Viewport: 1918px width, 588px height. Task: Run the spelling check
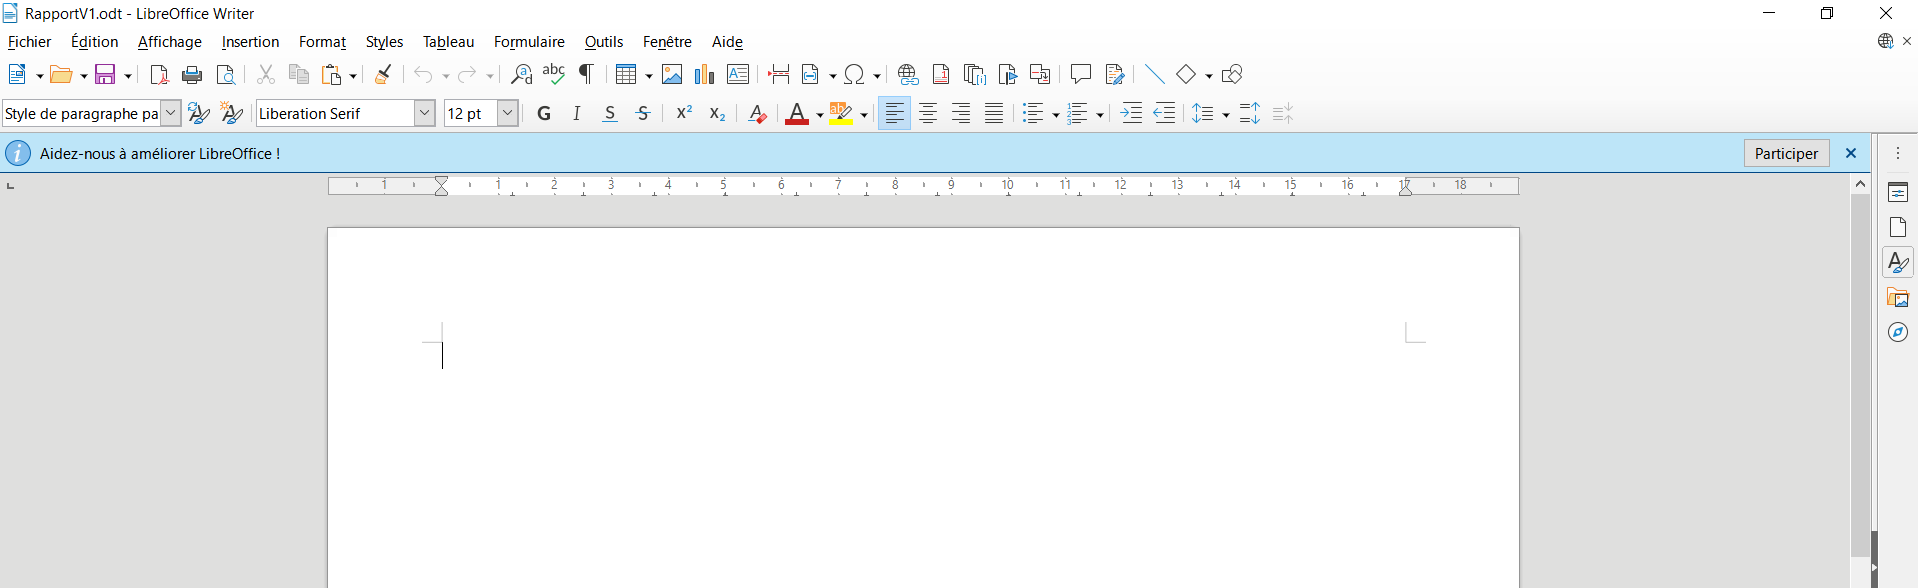[554, 74]
